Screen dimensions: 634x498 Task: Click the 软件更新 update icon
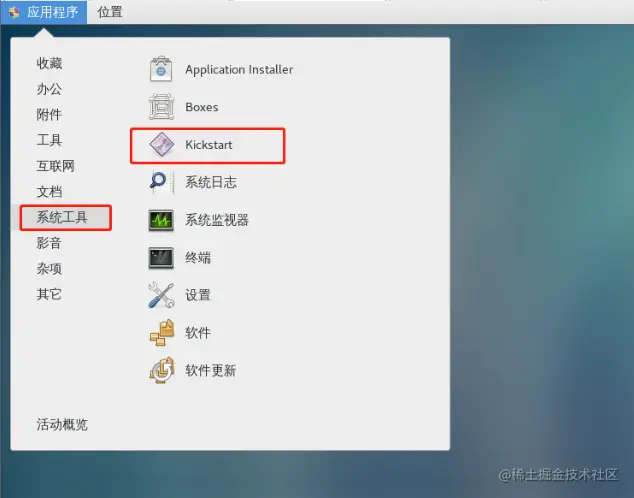161,370
